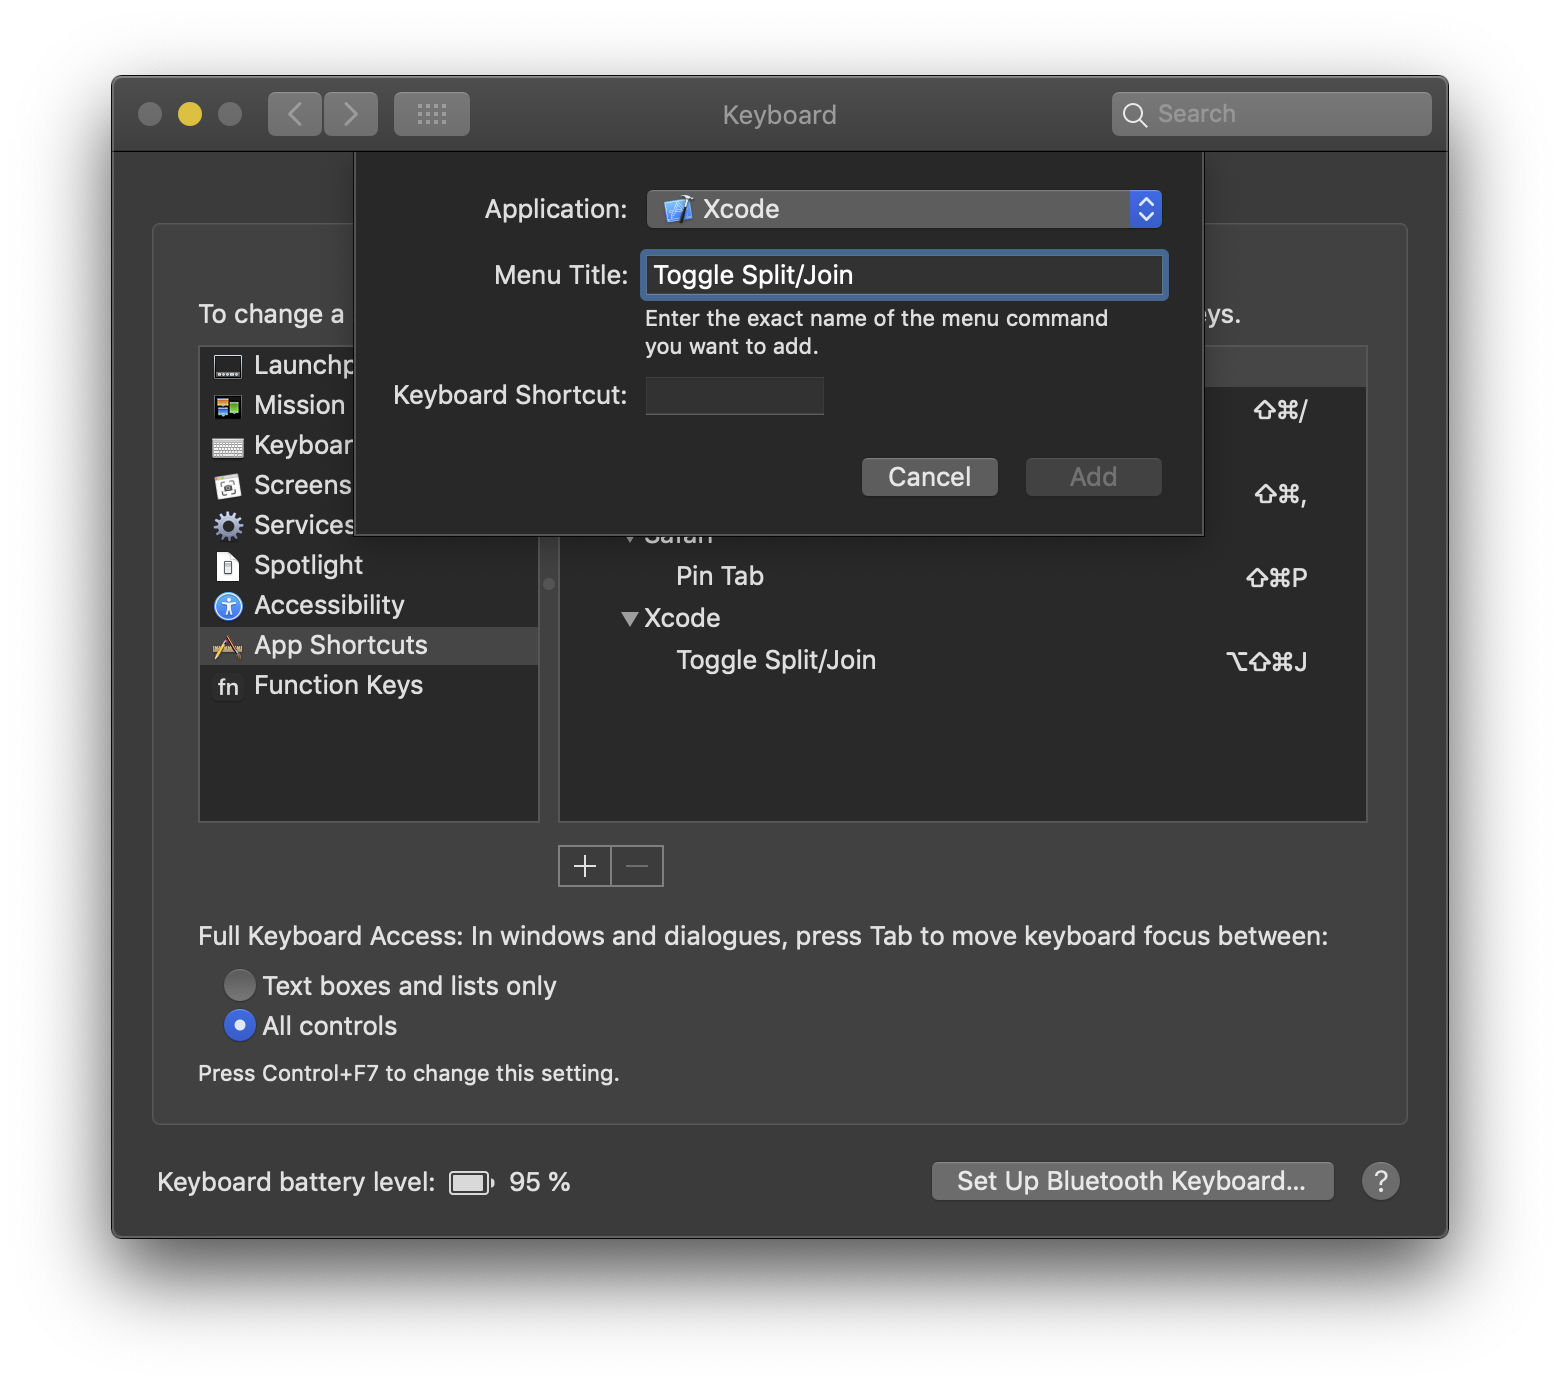This screenshot has width=1560, height=1386.
Task: Click the split-view divider handle between lists
Action: tap(549, 584)
